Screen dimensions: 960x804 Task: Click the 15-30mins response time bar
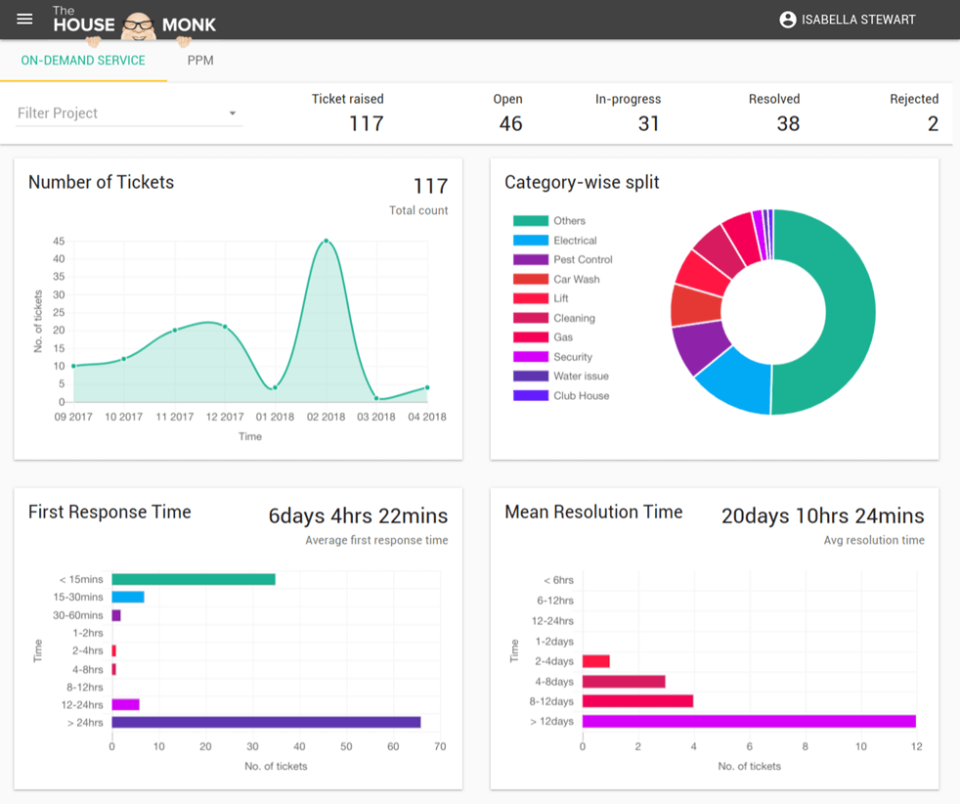(128, 597)
